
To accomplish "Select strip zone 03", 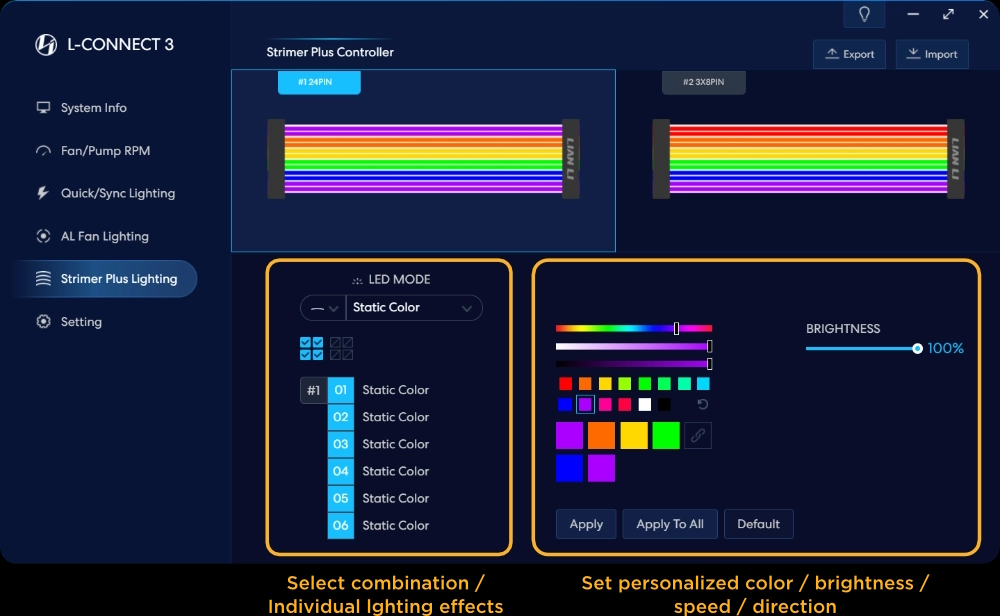I will tap(341, 444).
